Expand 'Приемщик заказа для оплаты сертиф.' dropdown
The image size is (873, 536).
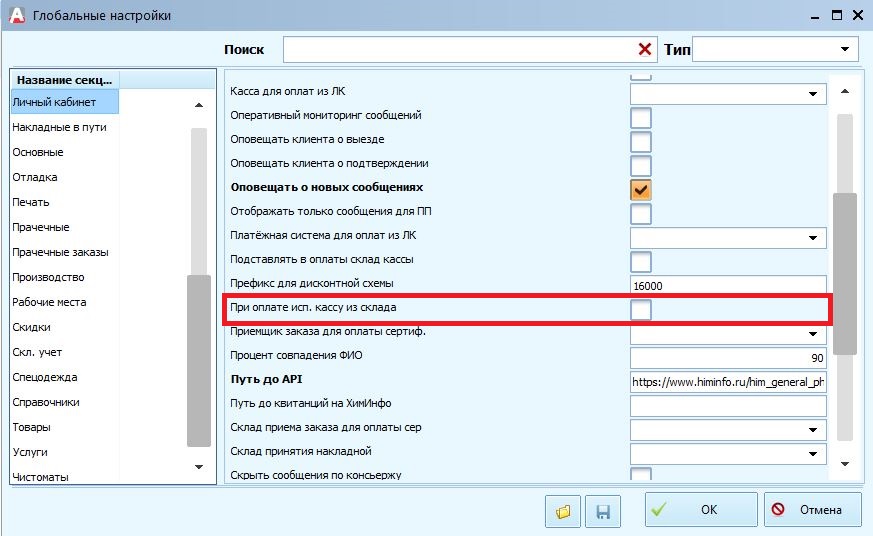pos(813,334)
